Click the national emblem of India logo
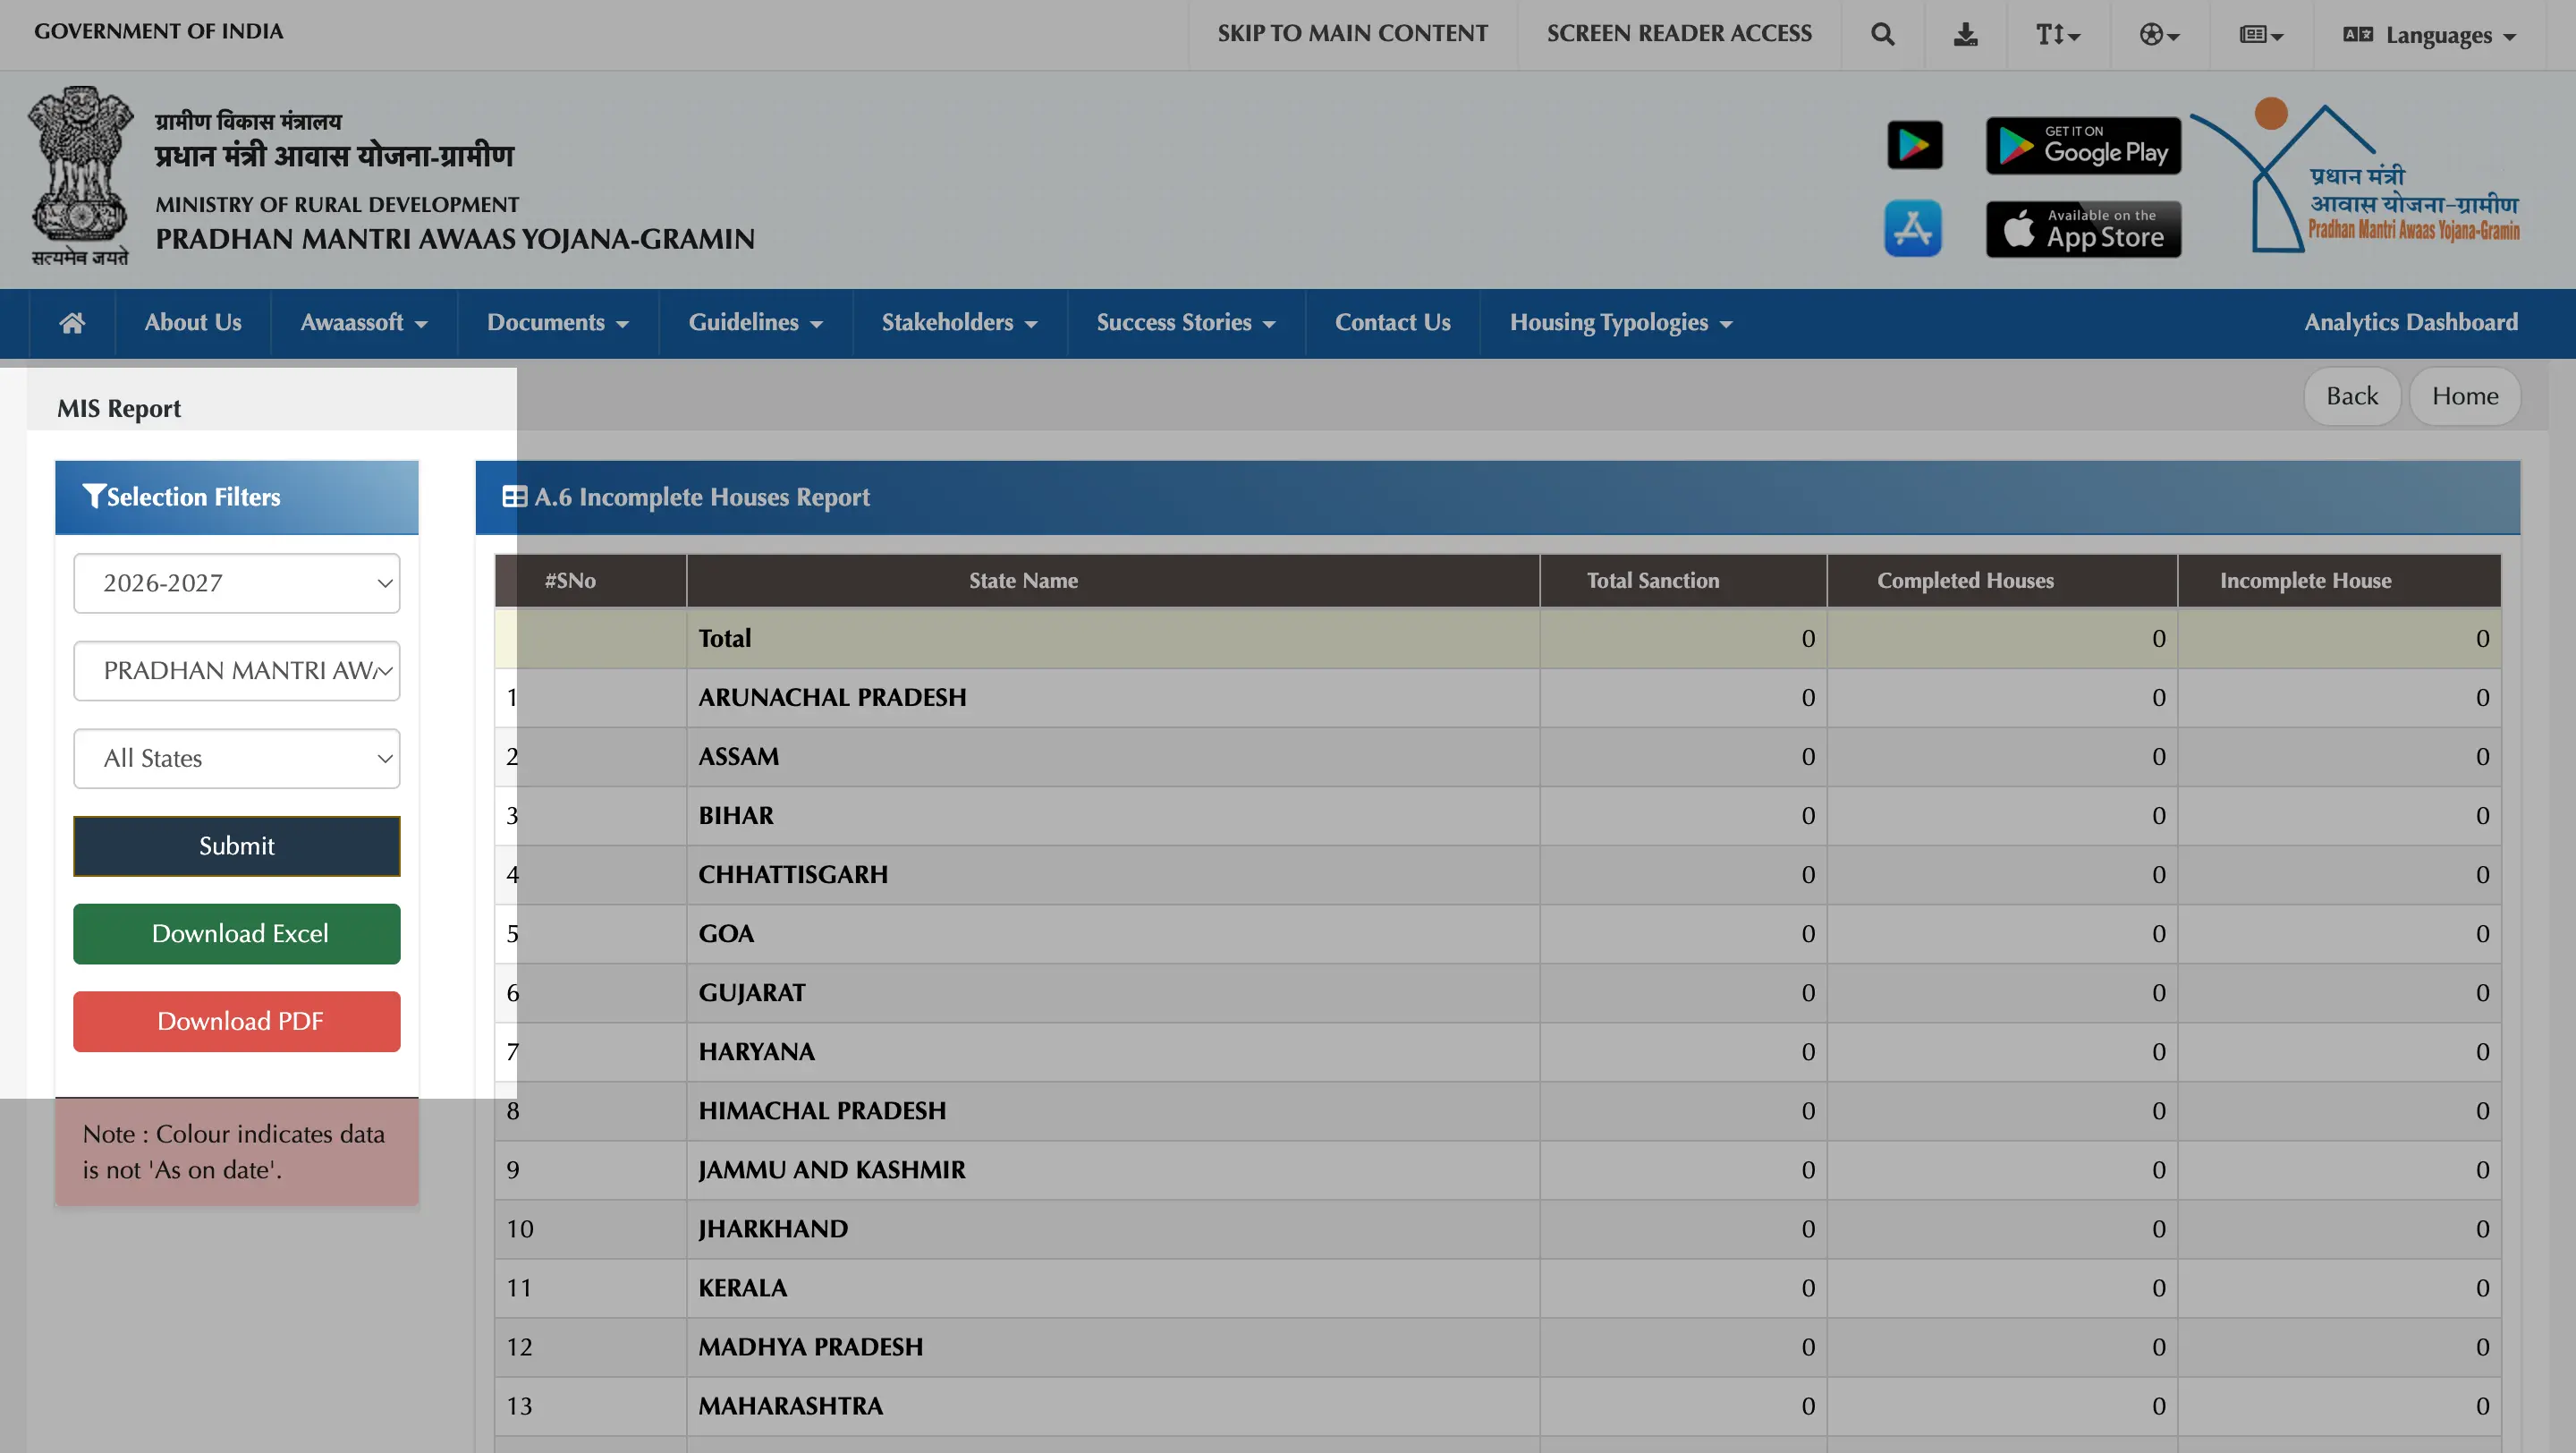Viewport: 2576px width, 1453px height. [x=80, y=176]
